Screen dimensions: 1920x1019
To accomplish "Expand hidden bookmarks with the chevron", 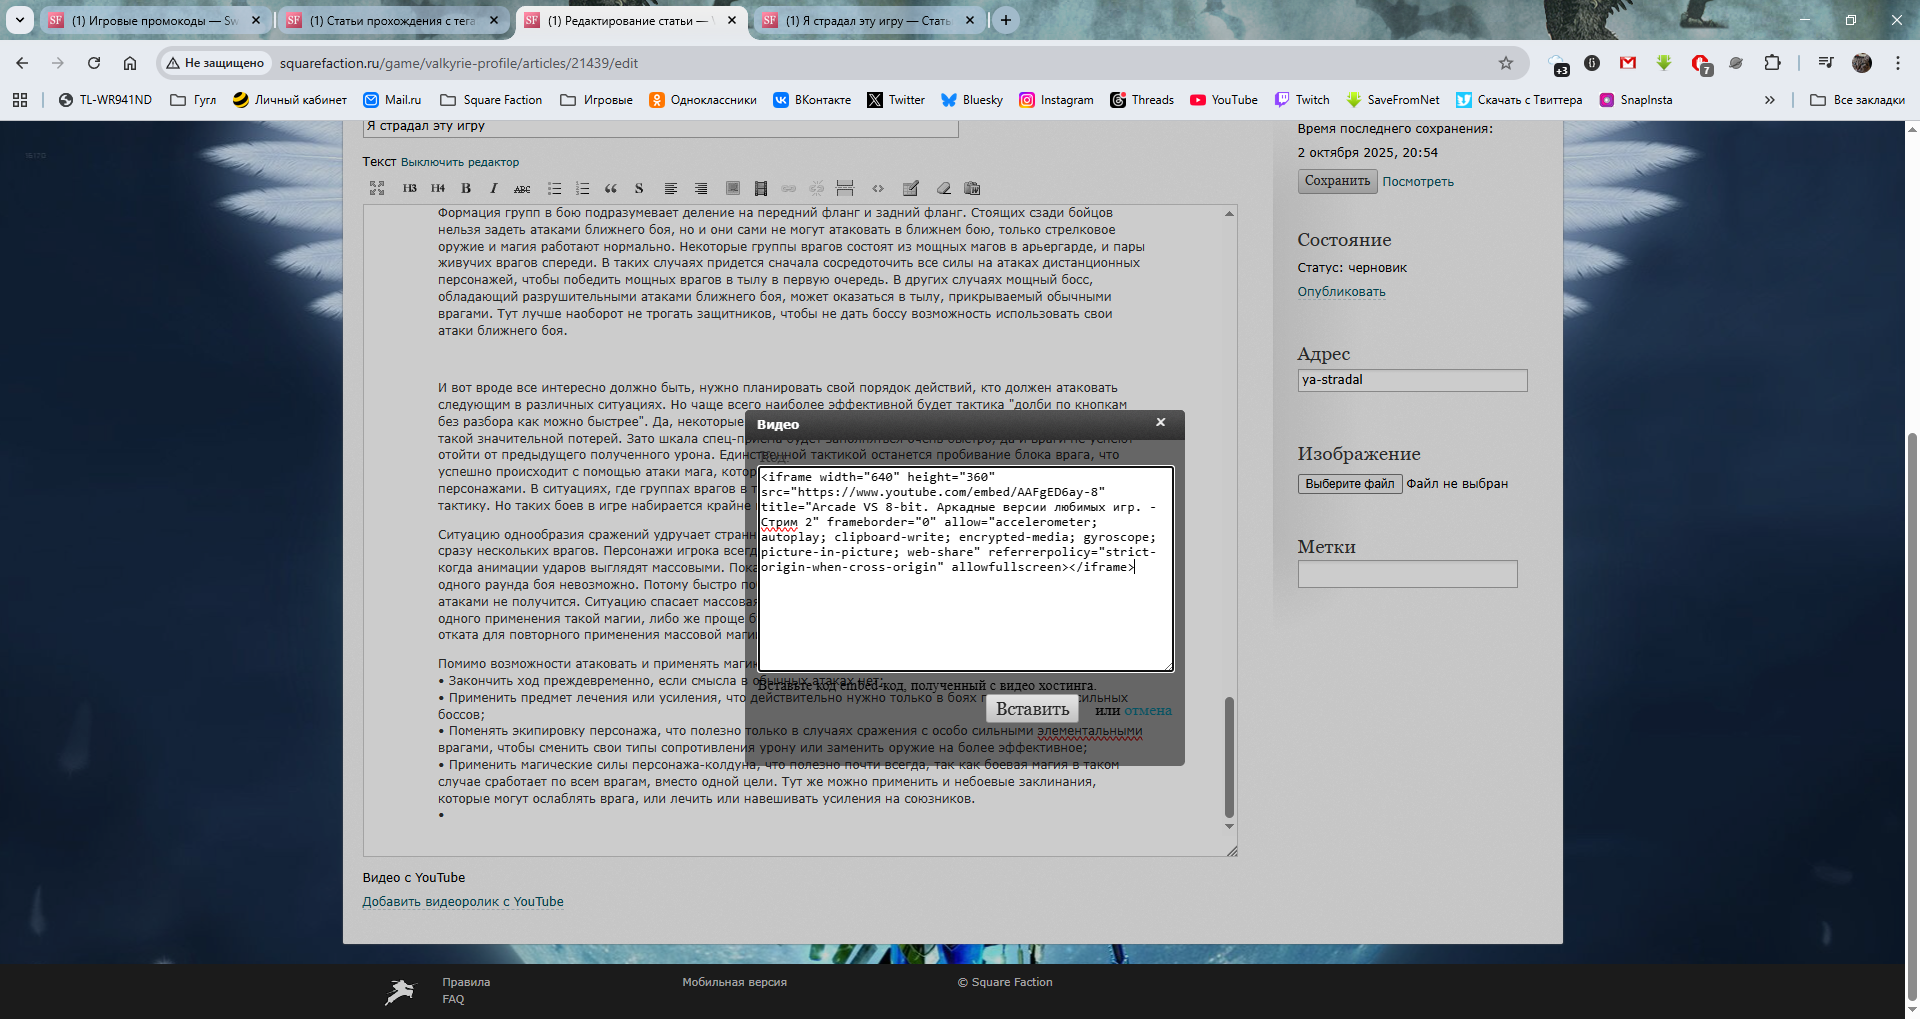I will 1769,100.
